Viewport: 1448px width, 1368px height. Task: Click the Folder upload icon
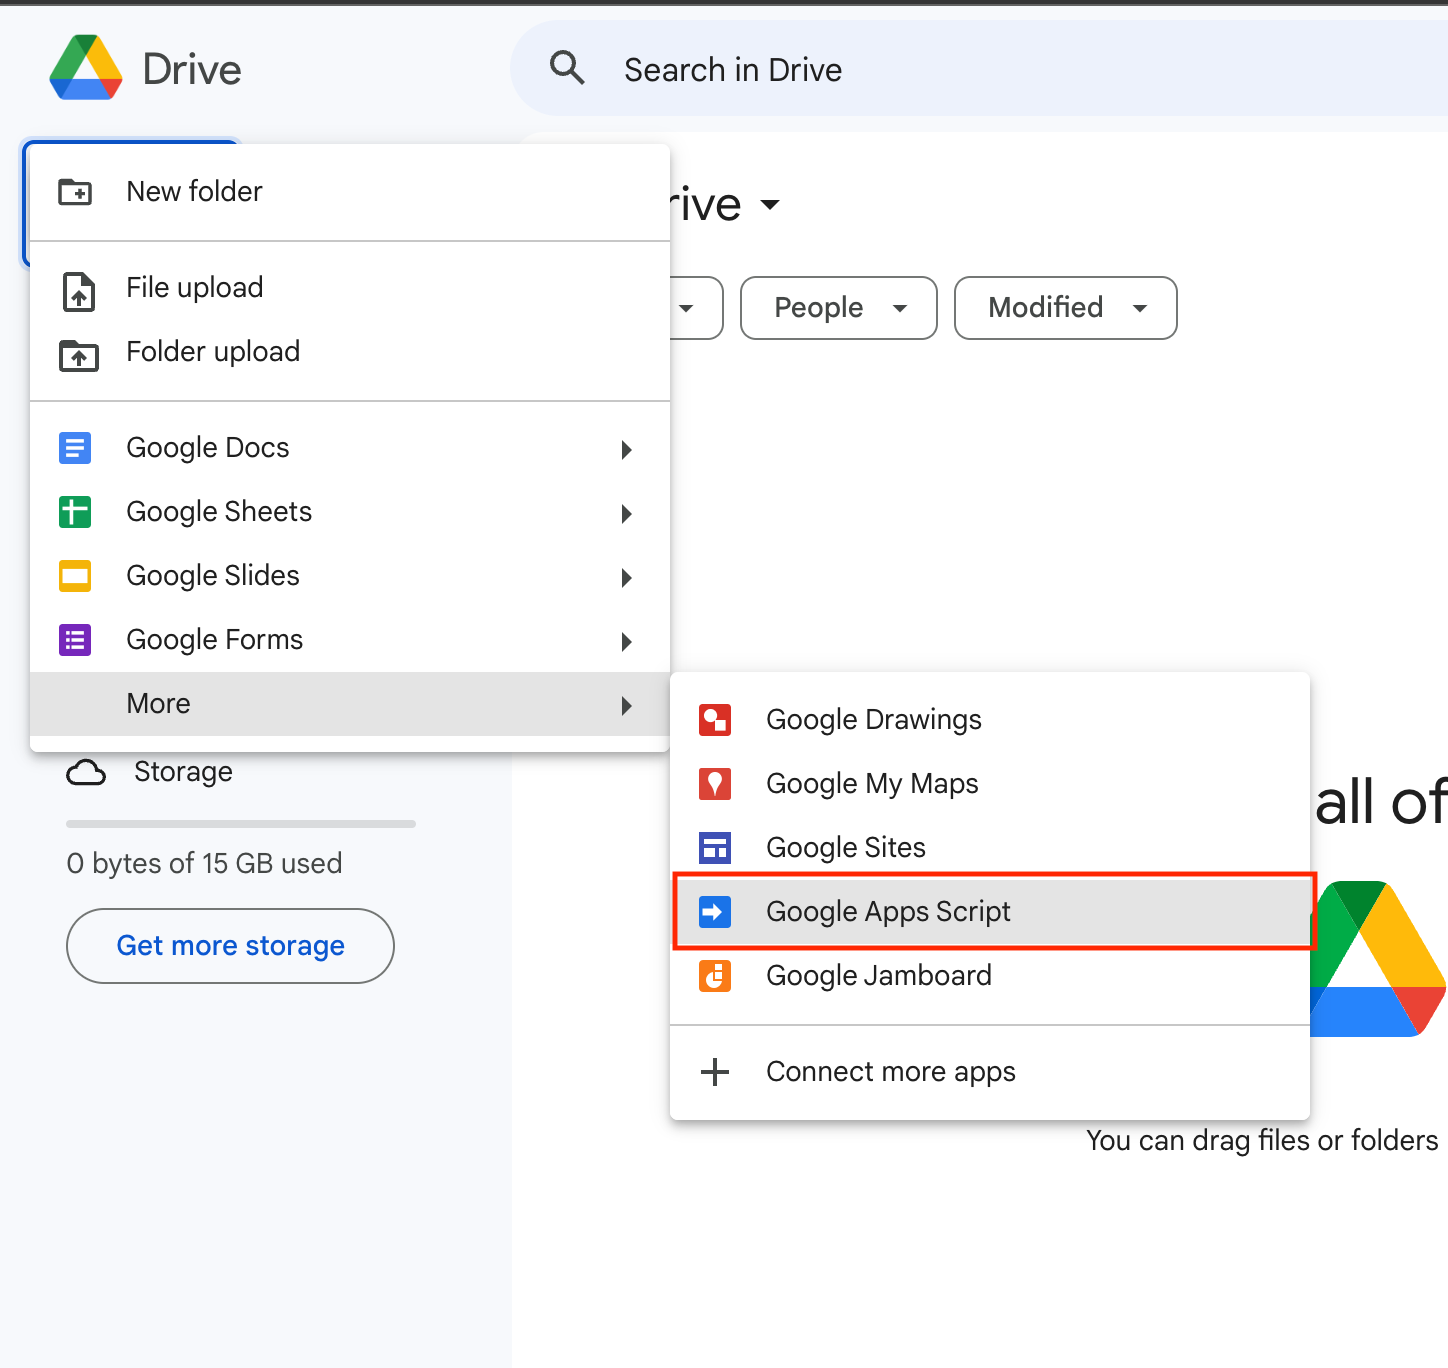coord(79,355)
